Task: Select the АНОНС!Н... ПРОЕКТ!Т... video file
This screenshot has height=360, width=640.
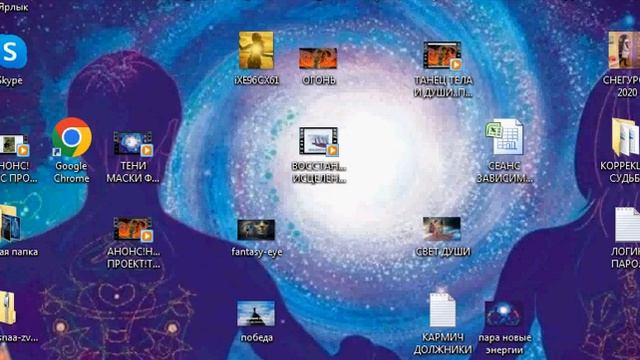Action: (x=133, y=229)
